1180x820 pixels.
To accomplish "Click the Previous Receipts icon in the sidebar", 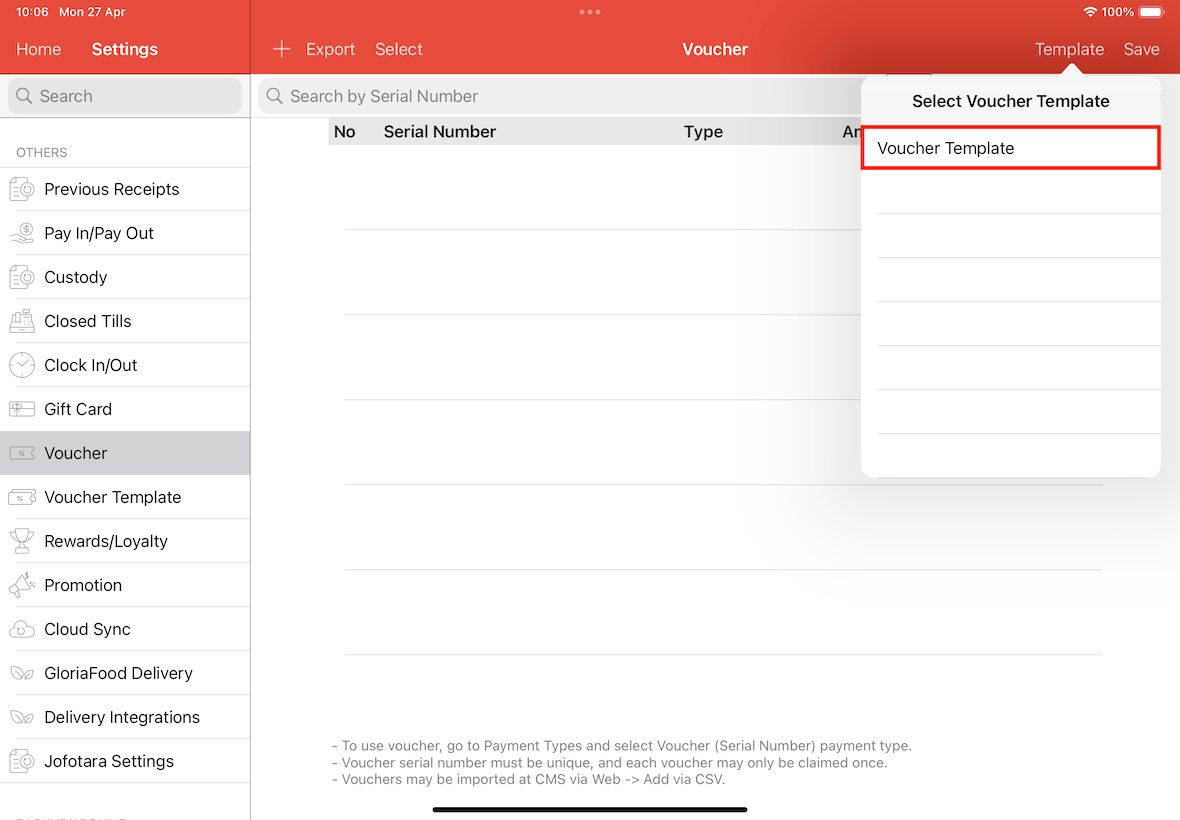I will pyautogui.click(x=22, y=190).
